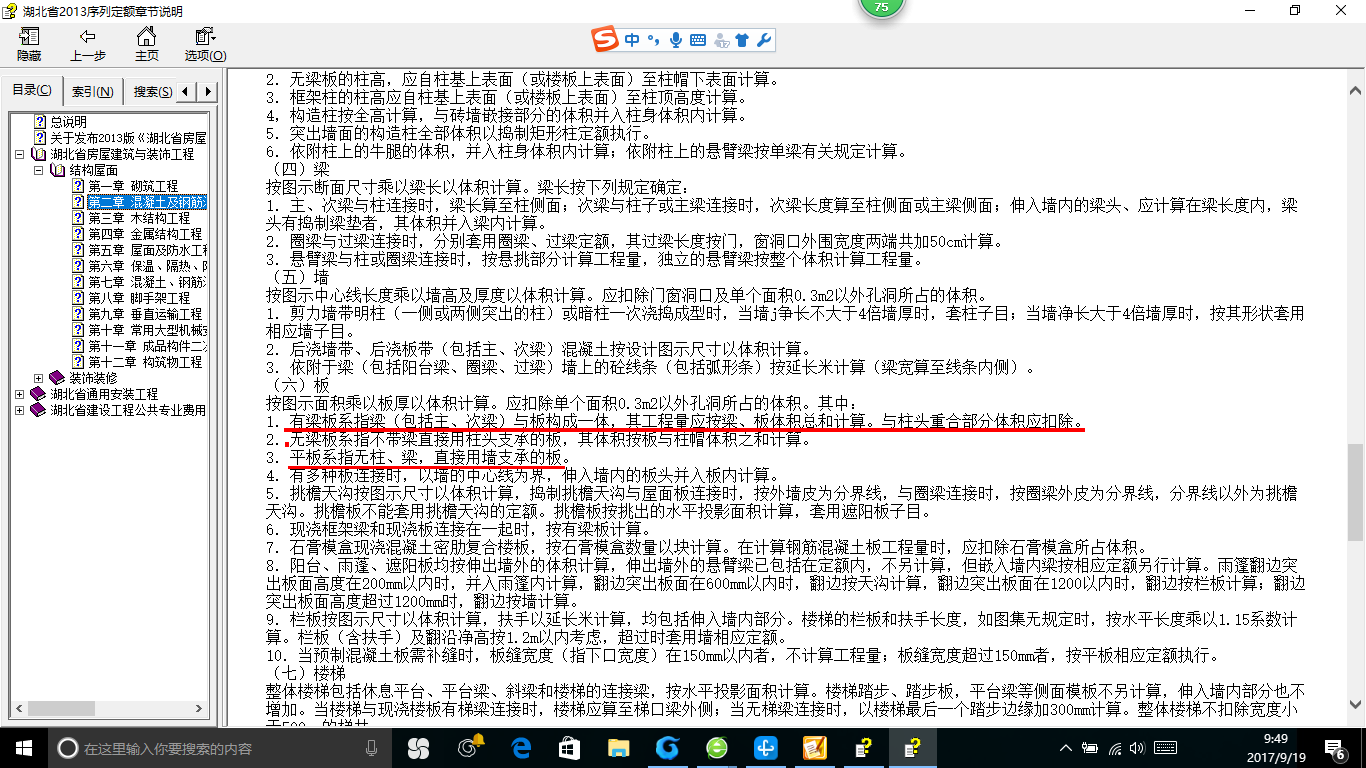Image resolution: width=1366 pixels, height=768 pixels.
Task: Open the 总说明 topic
Action: (x=69, y=122)
